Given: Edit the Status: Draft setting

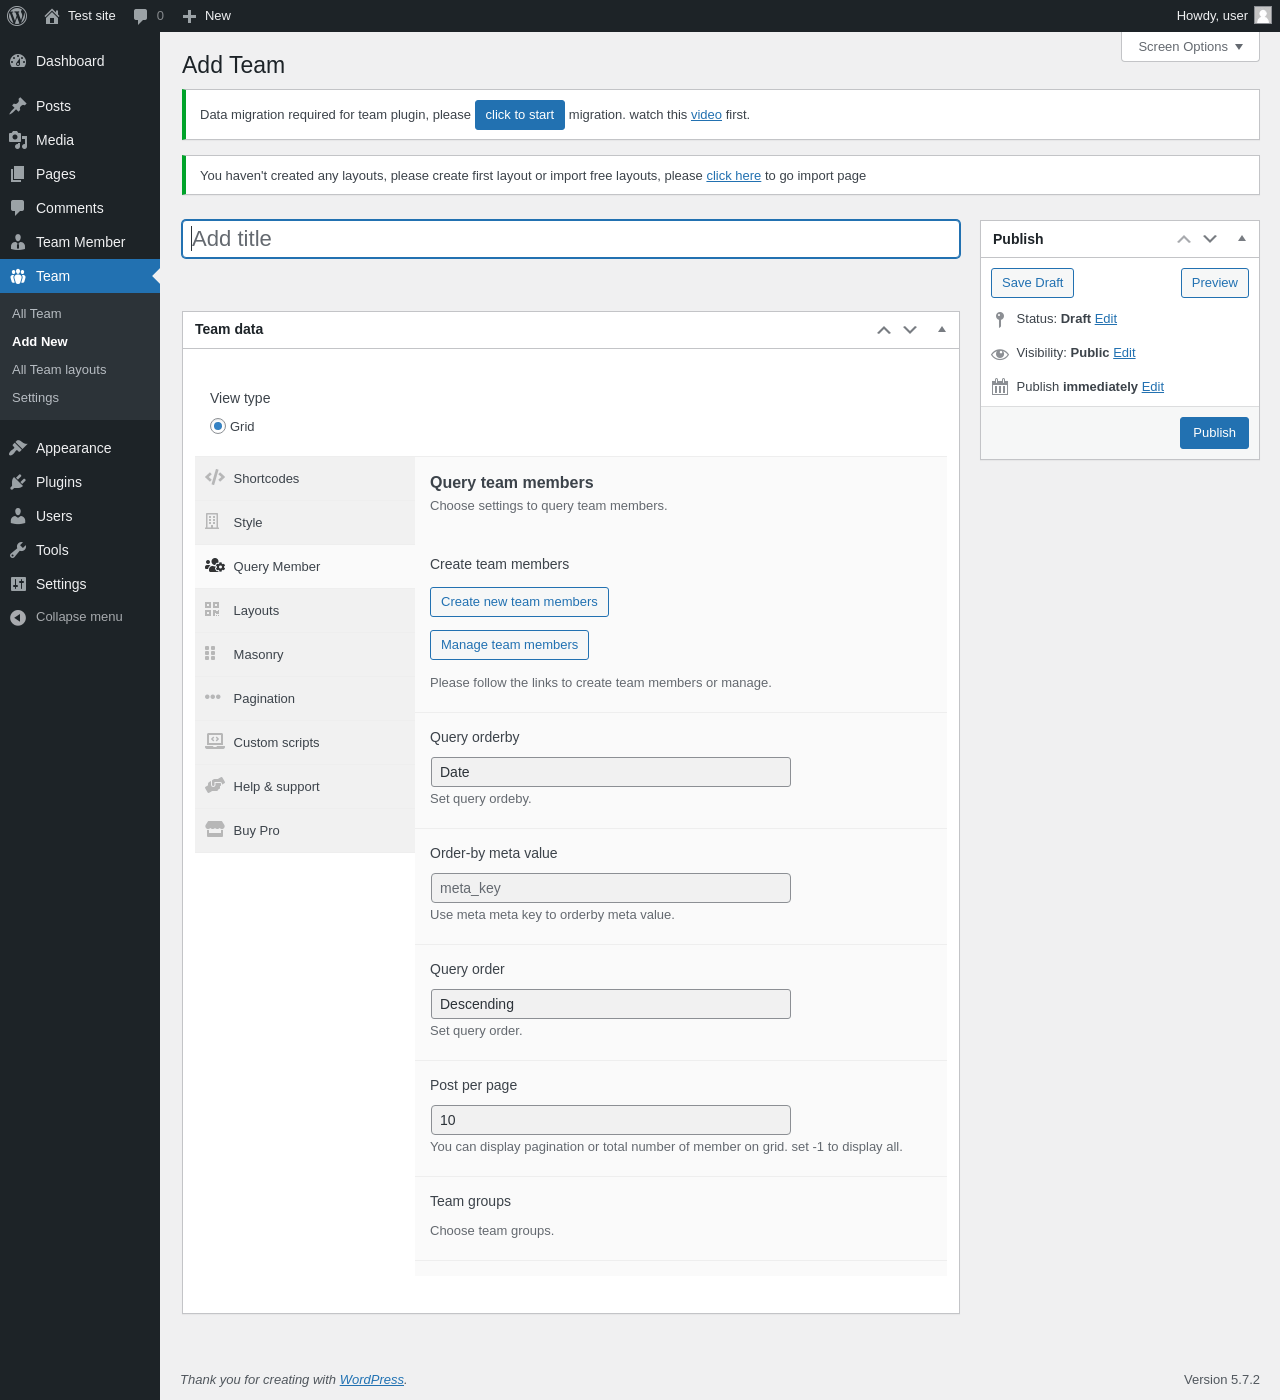Looking at the screenshot, I should click(1106, 319).
